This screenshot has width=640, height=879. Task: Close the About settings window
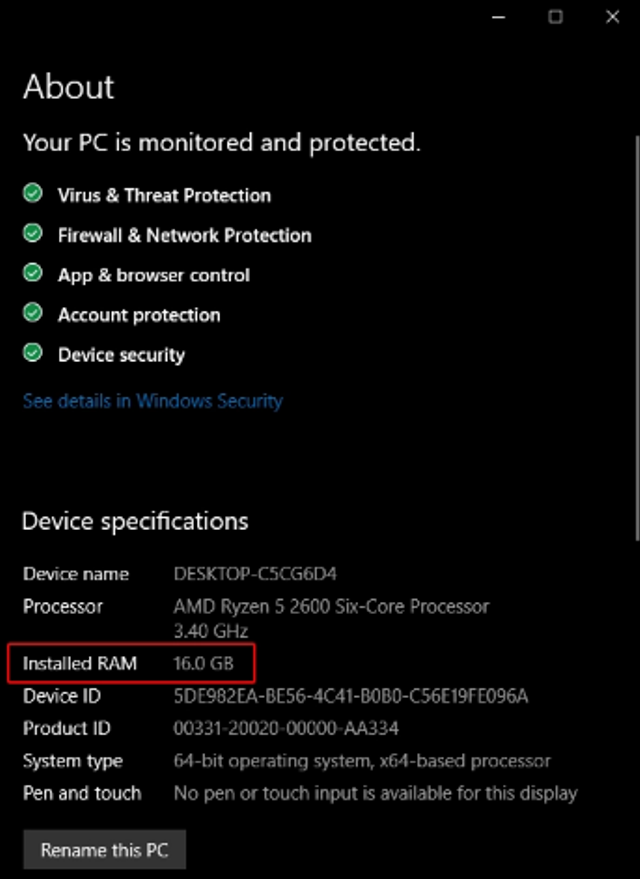click(x=612, y=16)
